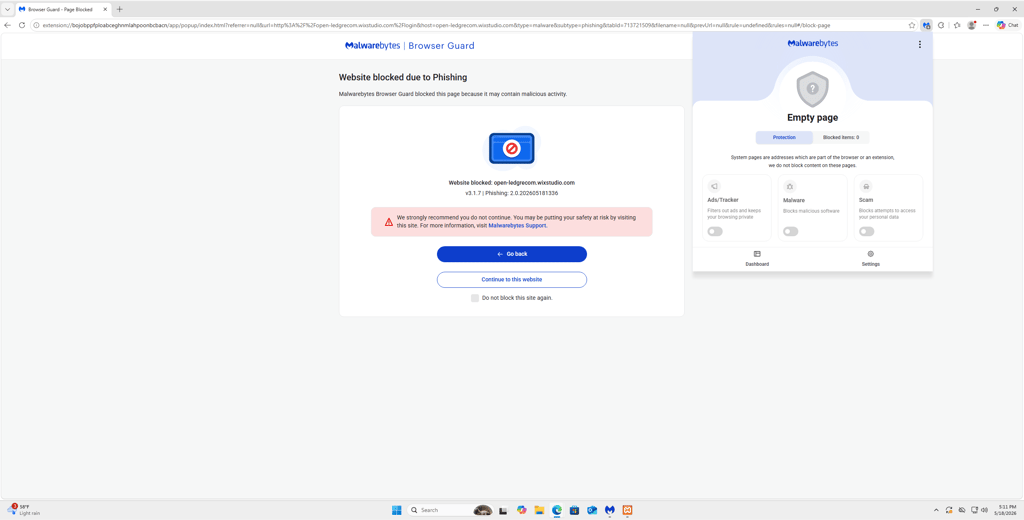Click the Go back button
This screenshot has width=1024, height=520.
[511, 254]
